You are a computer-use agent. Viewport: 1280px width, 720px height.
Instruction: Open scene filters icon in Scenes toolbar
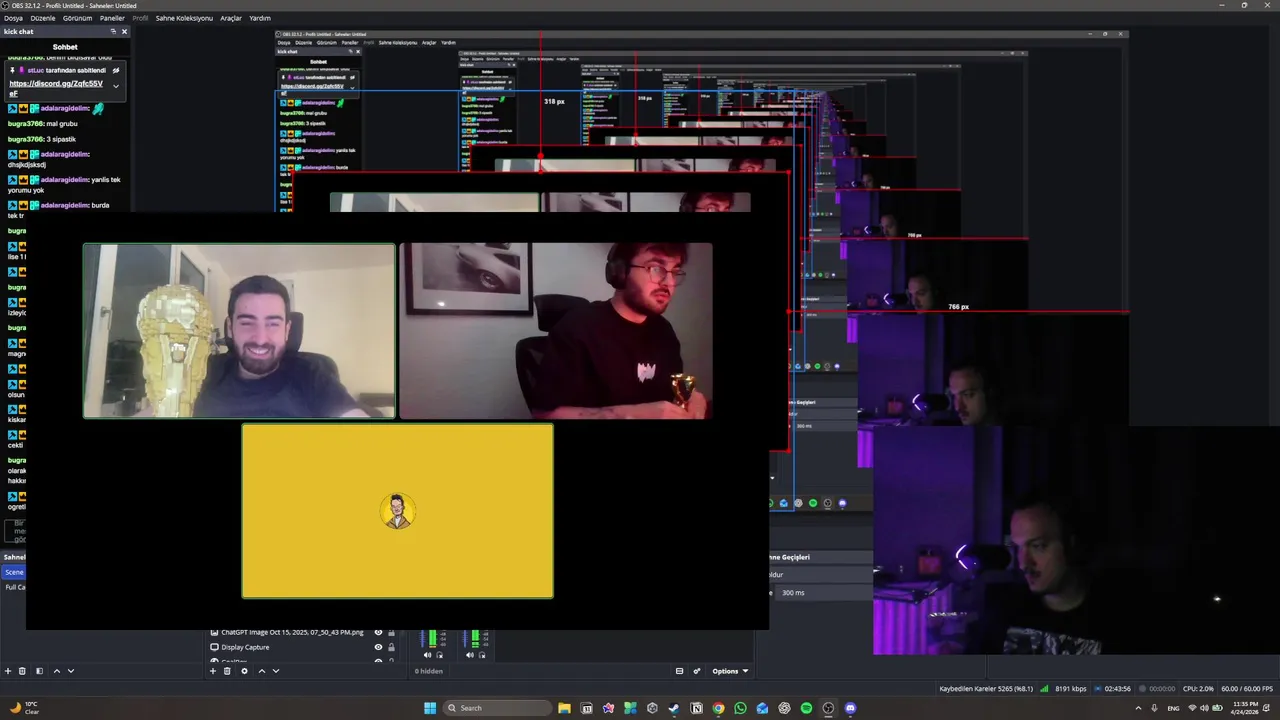click(x=39, y=671)
